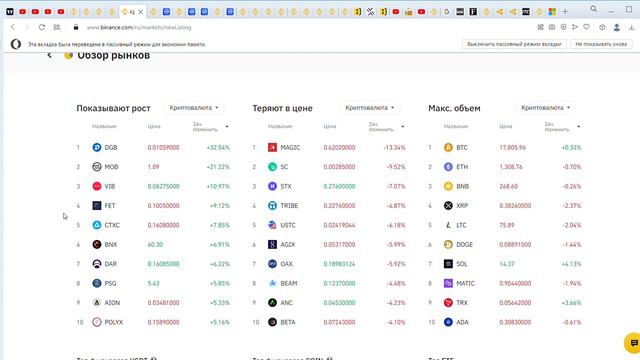Click the STX coin icon
Screen dimensions: 640x360
point(272,186)
